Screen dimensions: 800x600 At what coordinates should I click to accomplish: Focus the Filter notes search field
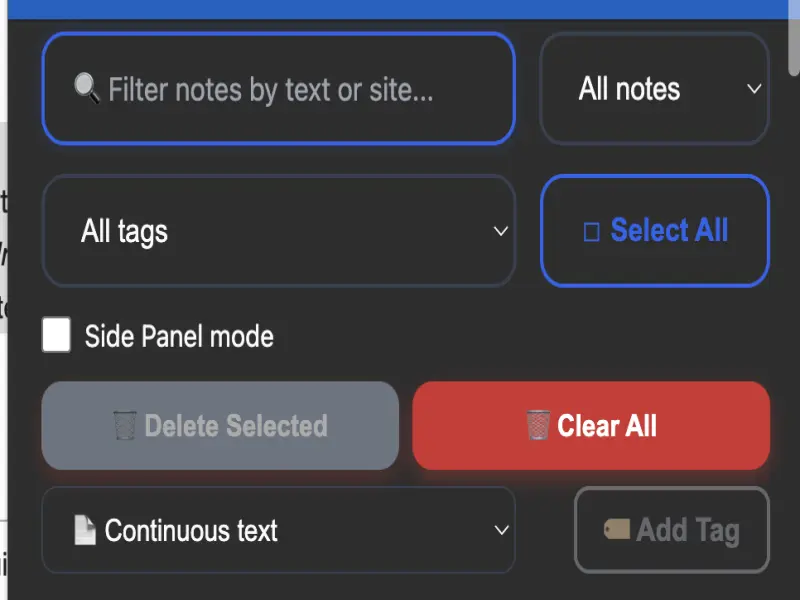pos(290,90)
